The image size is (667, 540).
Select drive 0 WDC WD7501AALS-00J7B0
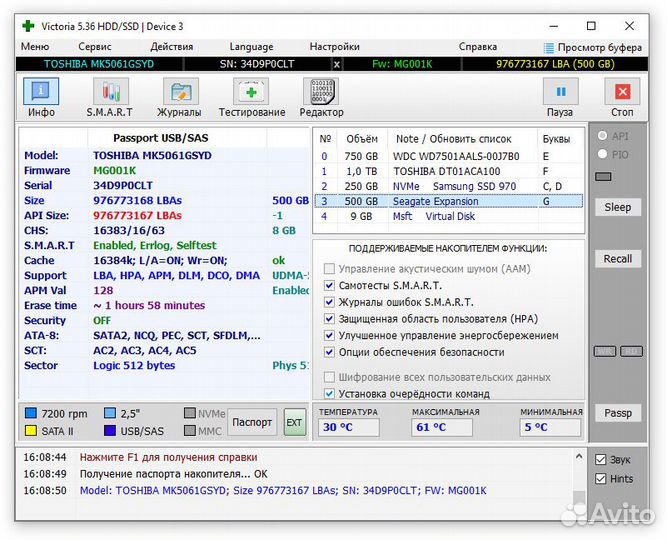[x=449, y=156]
